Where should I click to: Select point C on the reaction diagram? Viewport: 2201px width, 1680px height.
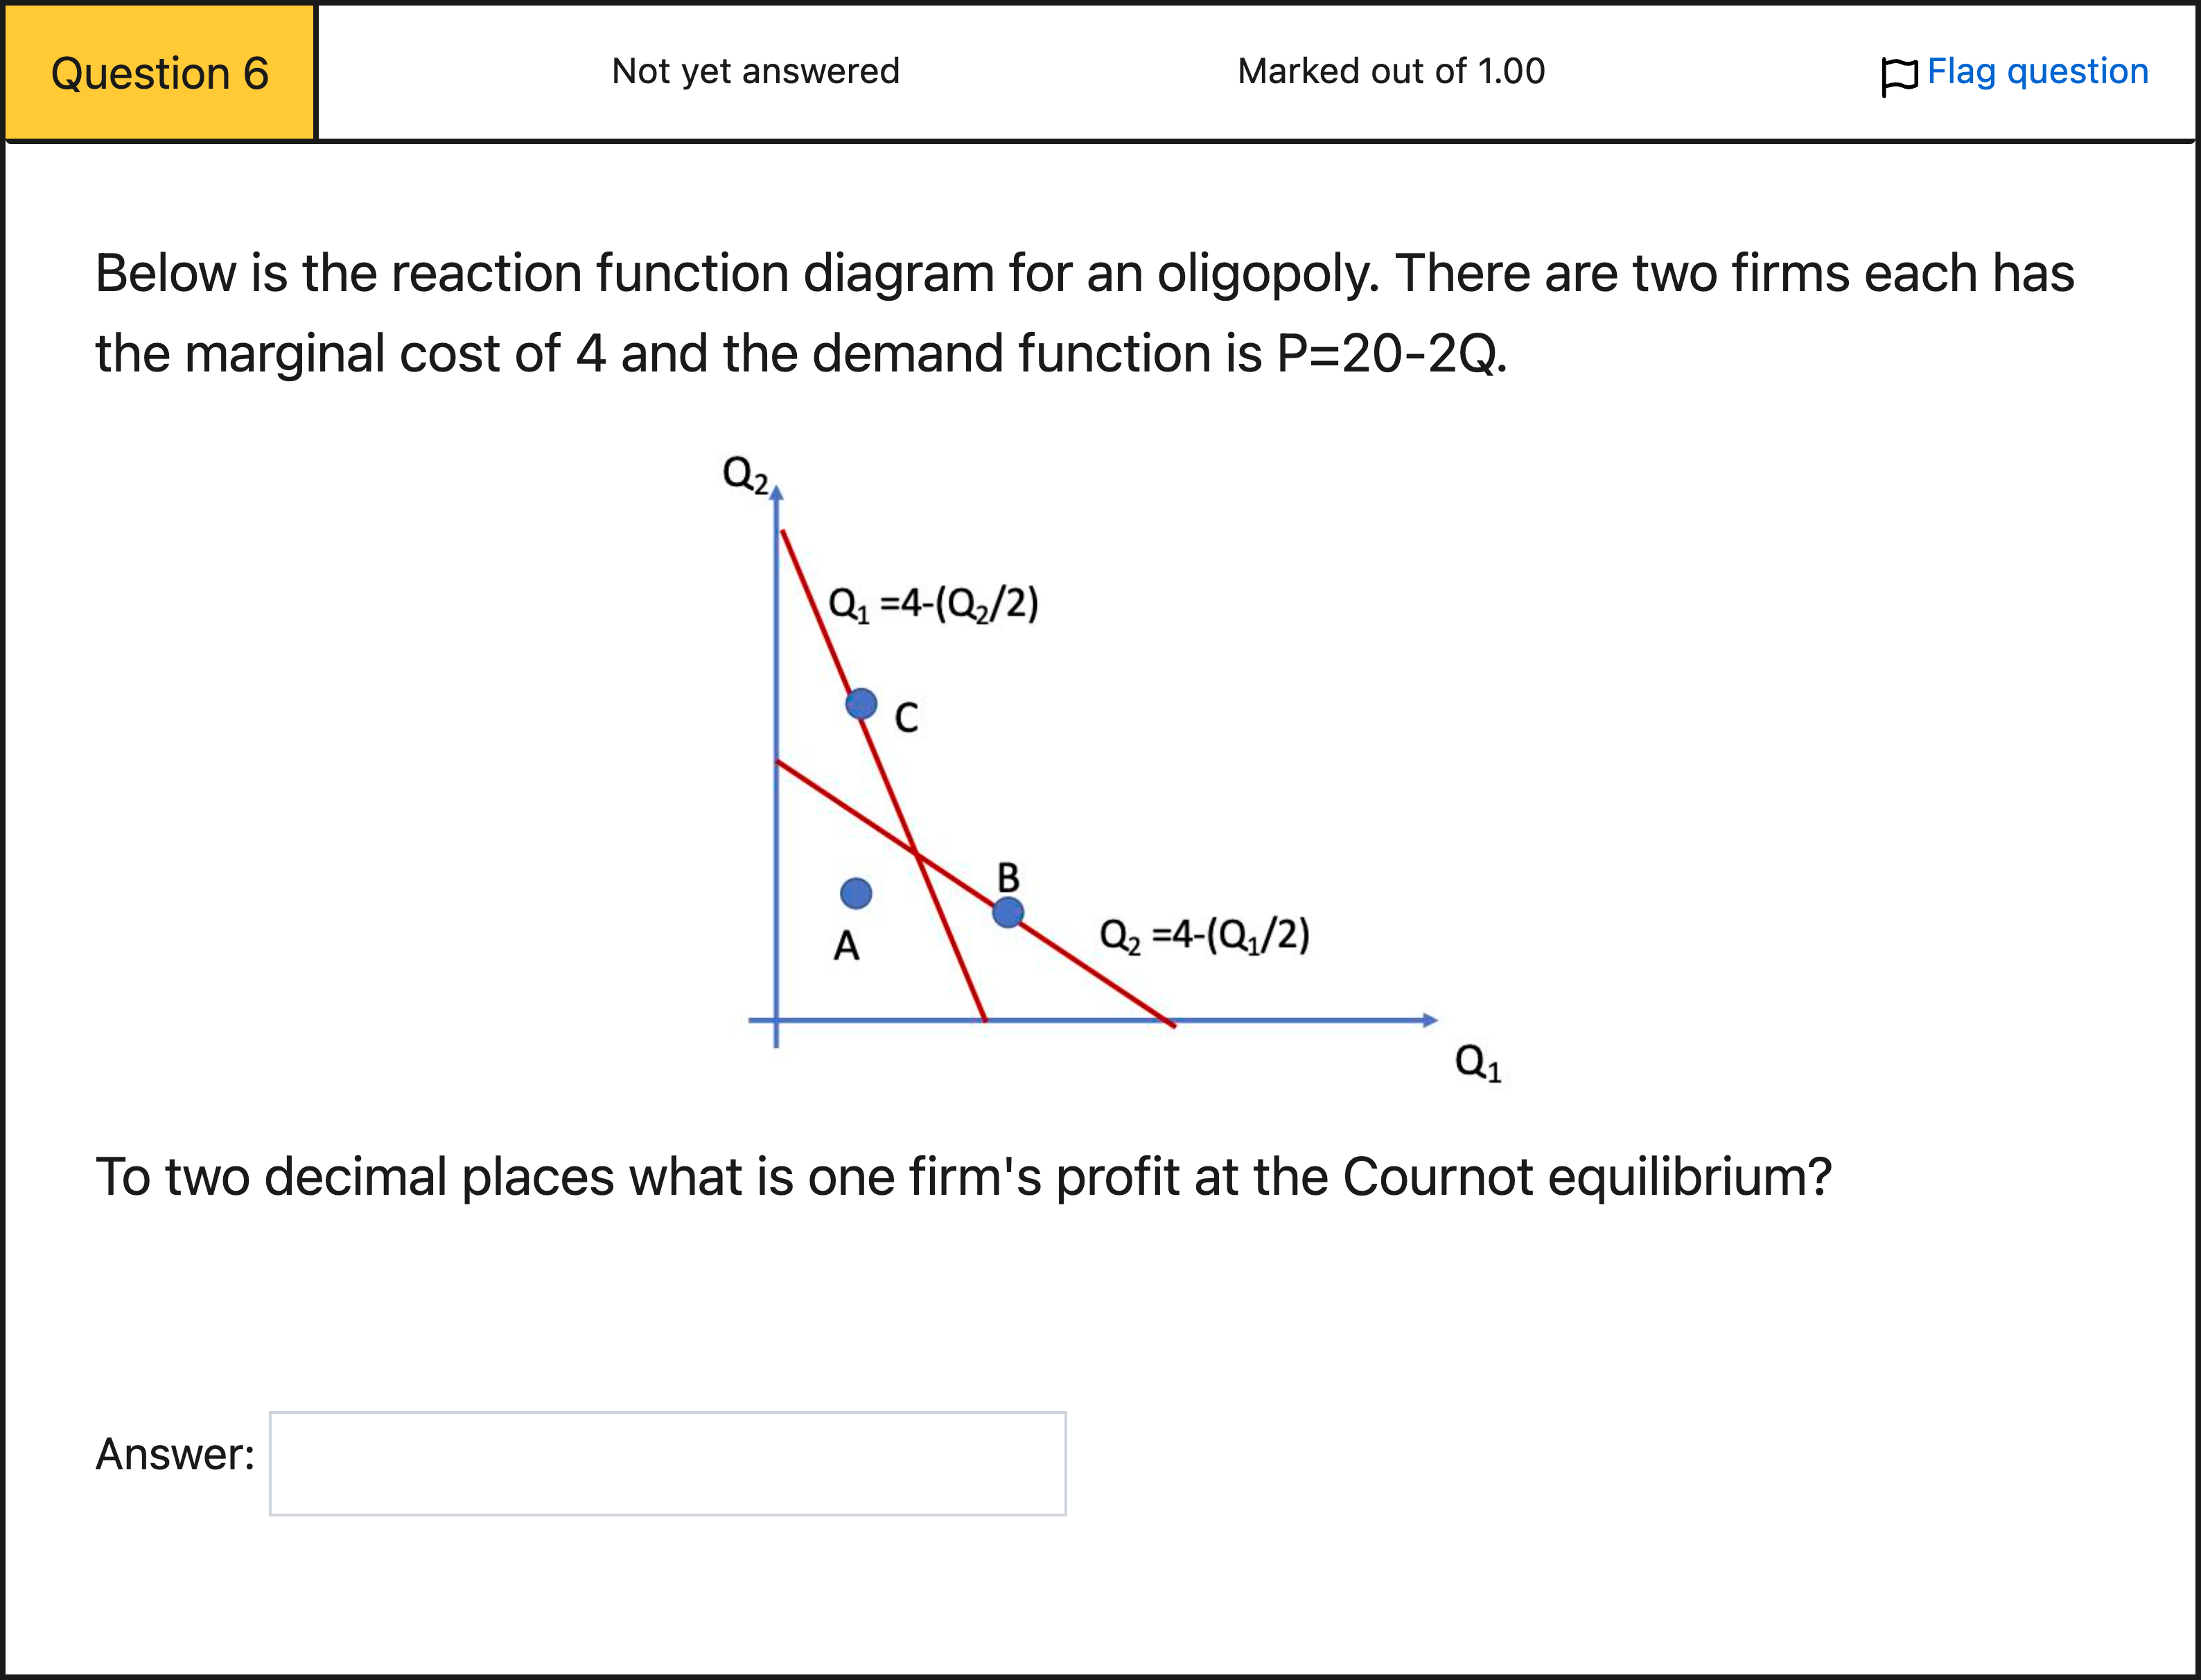[x=861, y=703]
